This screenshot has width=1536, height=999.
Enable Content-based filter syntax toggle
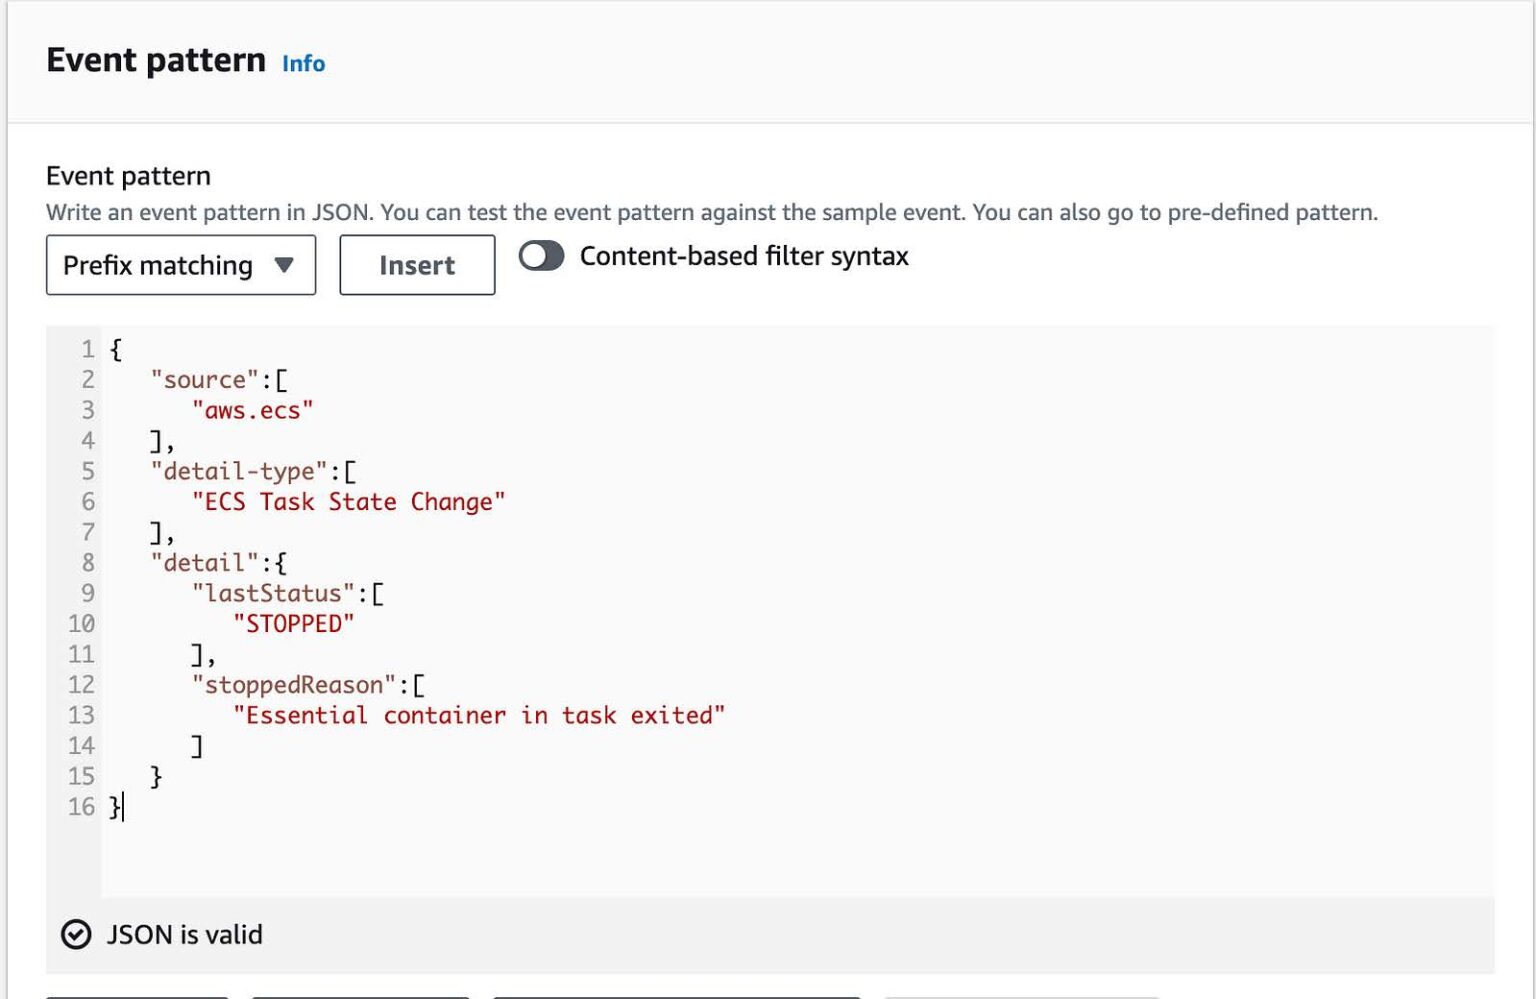541,256
